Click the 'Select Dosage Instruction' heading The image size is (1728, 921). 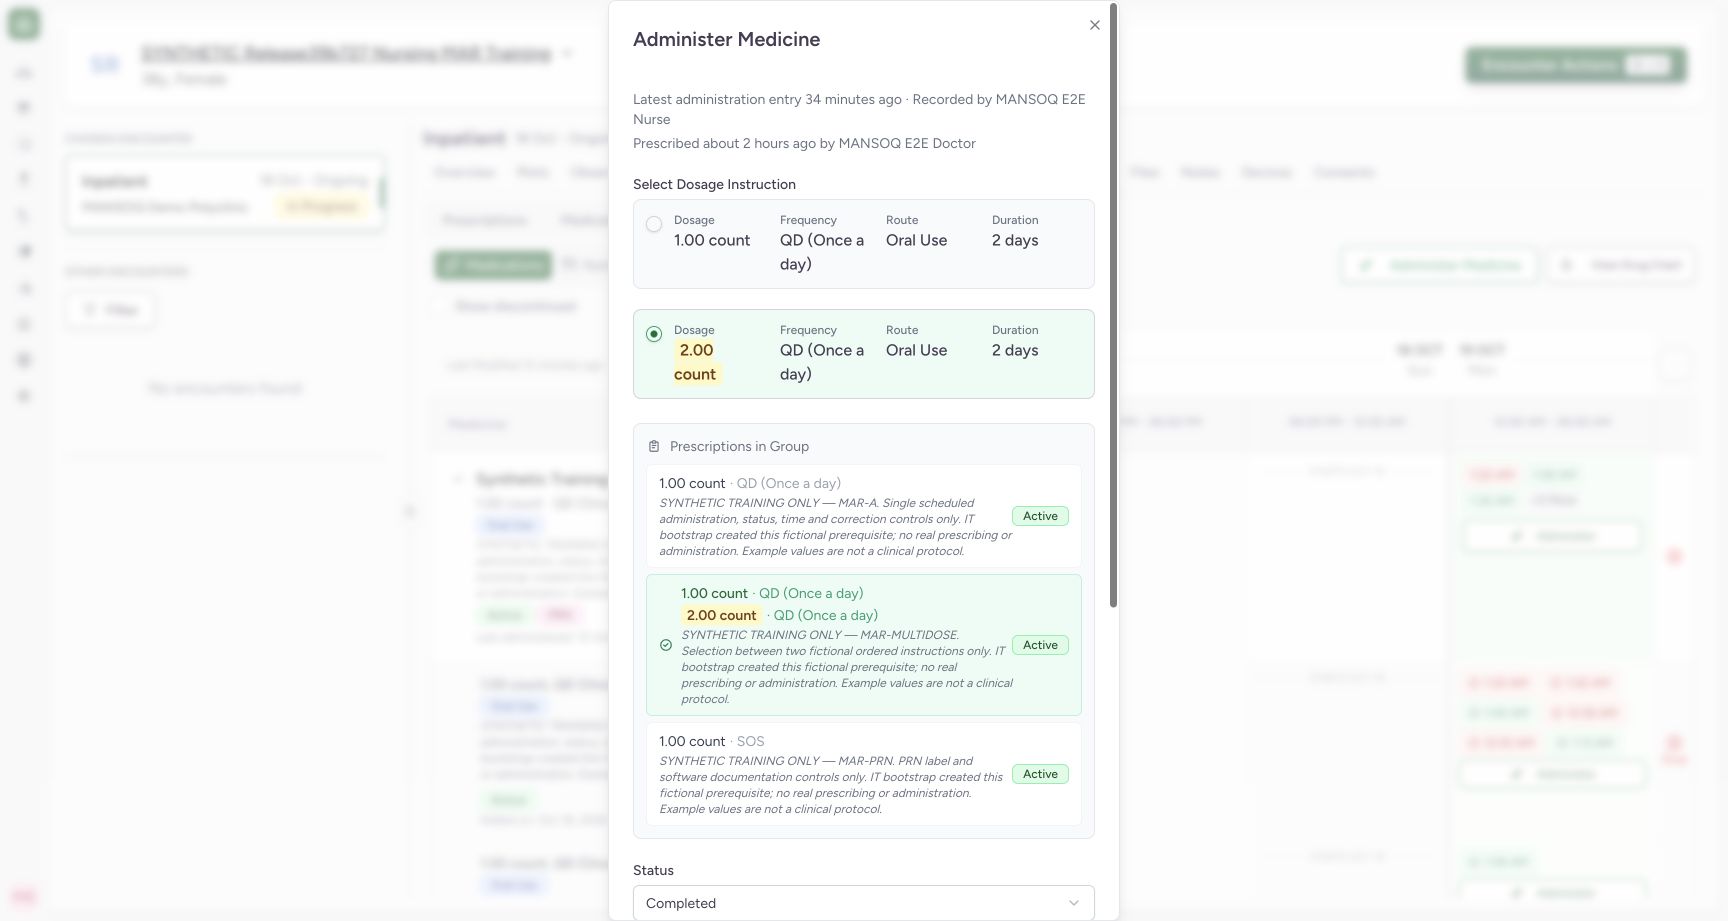[x=714, y=184]
